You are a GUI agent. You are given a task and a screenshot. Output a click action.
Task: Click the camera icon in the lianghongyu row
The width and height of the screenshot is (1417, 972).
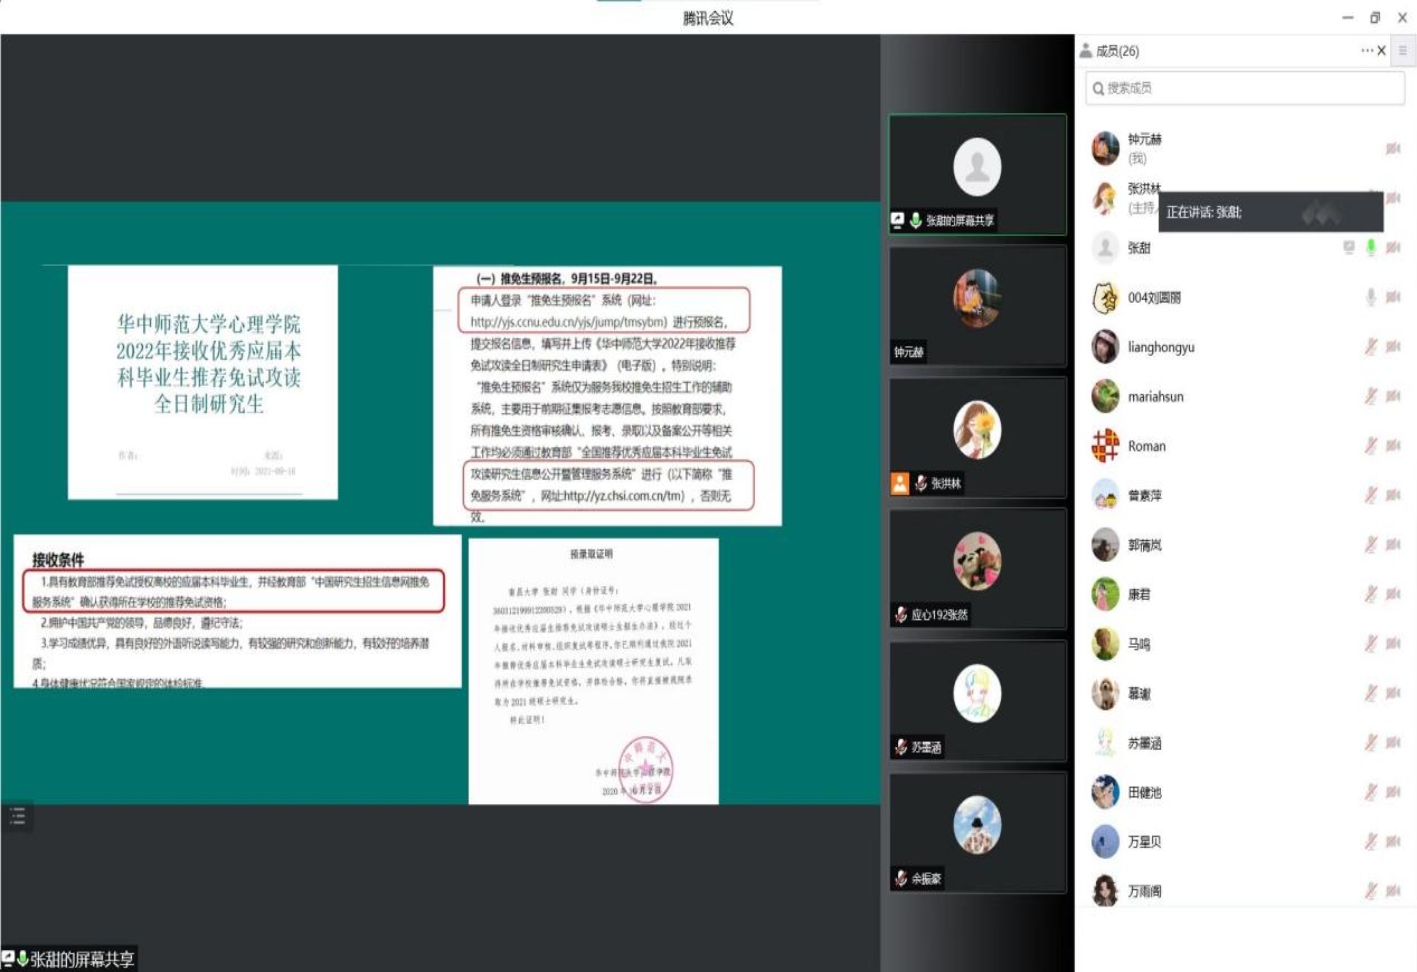click(1393, 347)
